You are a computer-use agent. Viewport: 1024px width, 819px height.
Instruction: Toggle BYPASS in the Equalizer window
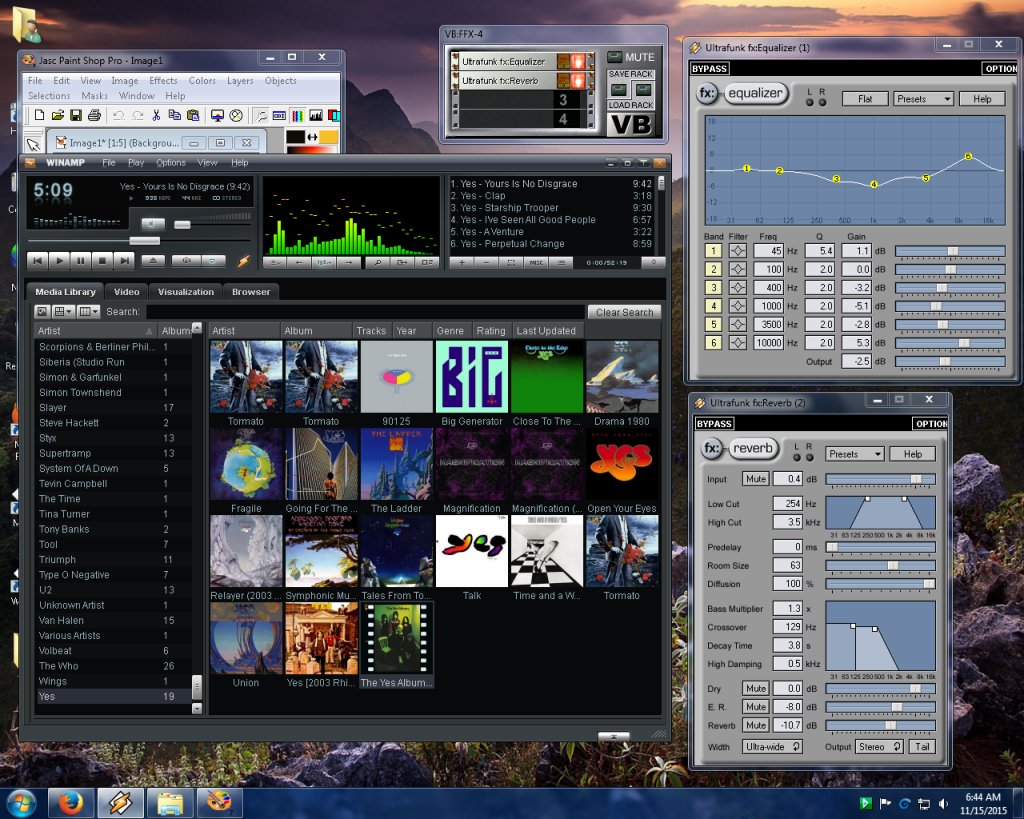[x=709, y=69]
